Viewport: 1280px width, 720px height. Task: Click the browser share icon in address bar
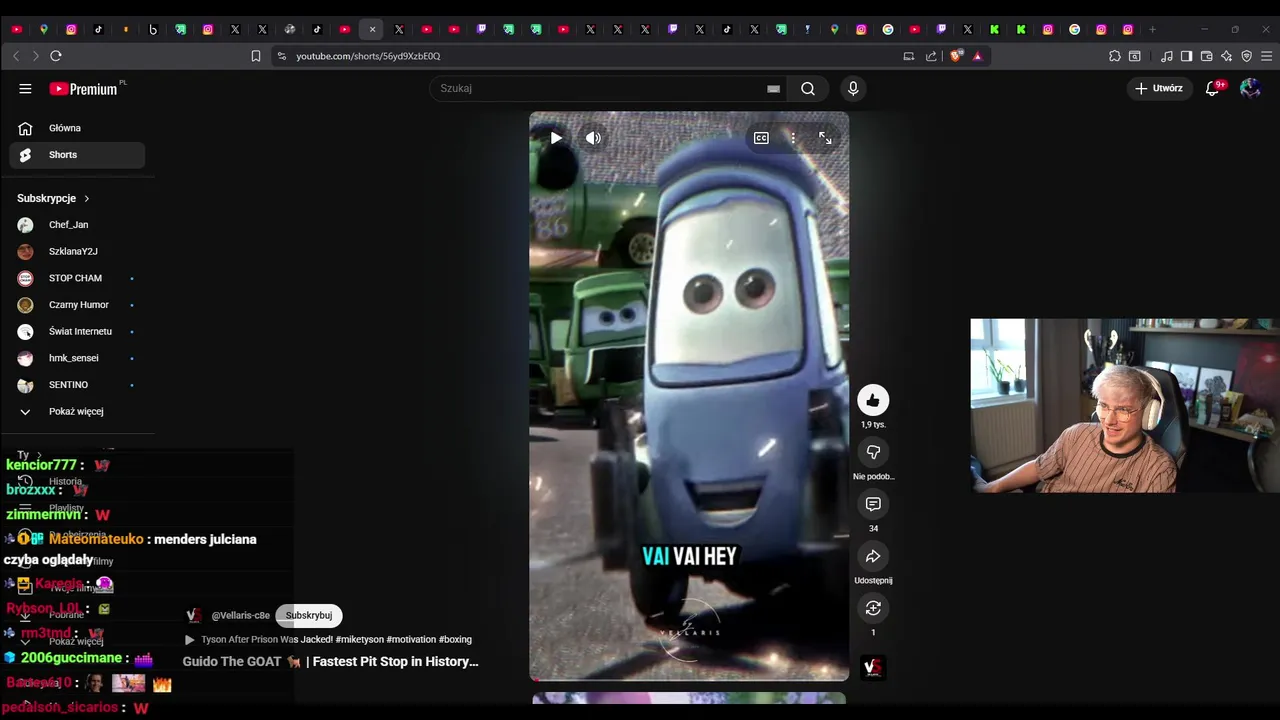[x=931, y=56]
